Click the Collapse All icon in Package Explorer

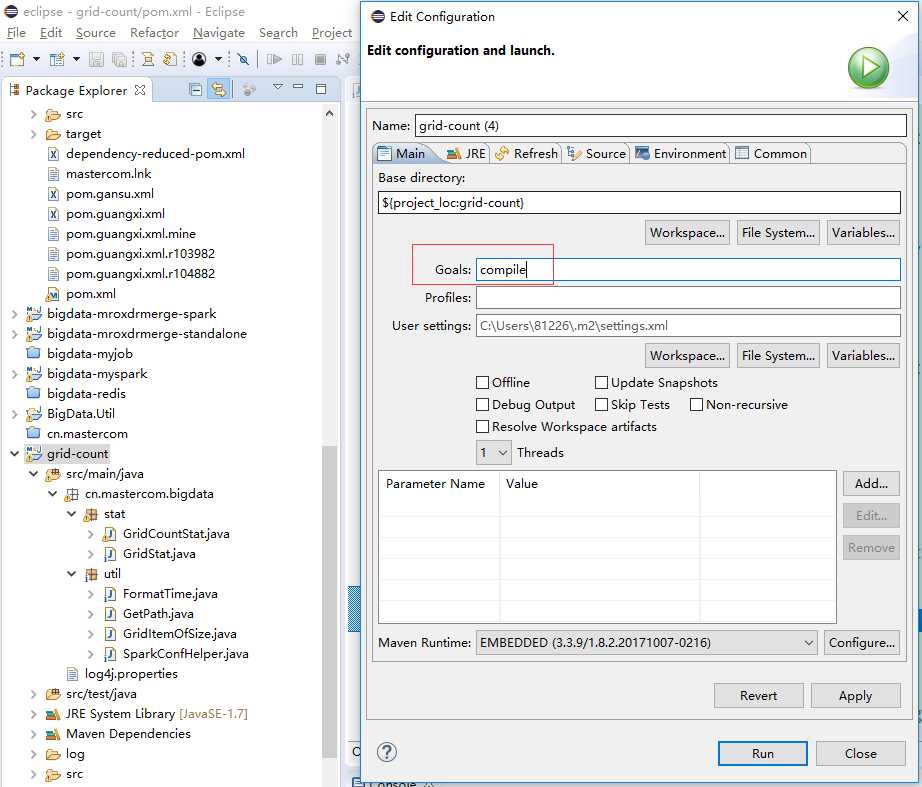pos(197,87)
